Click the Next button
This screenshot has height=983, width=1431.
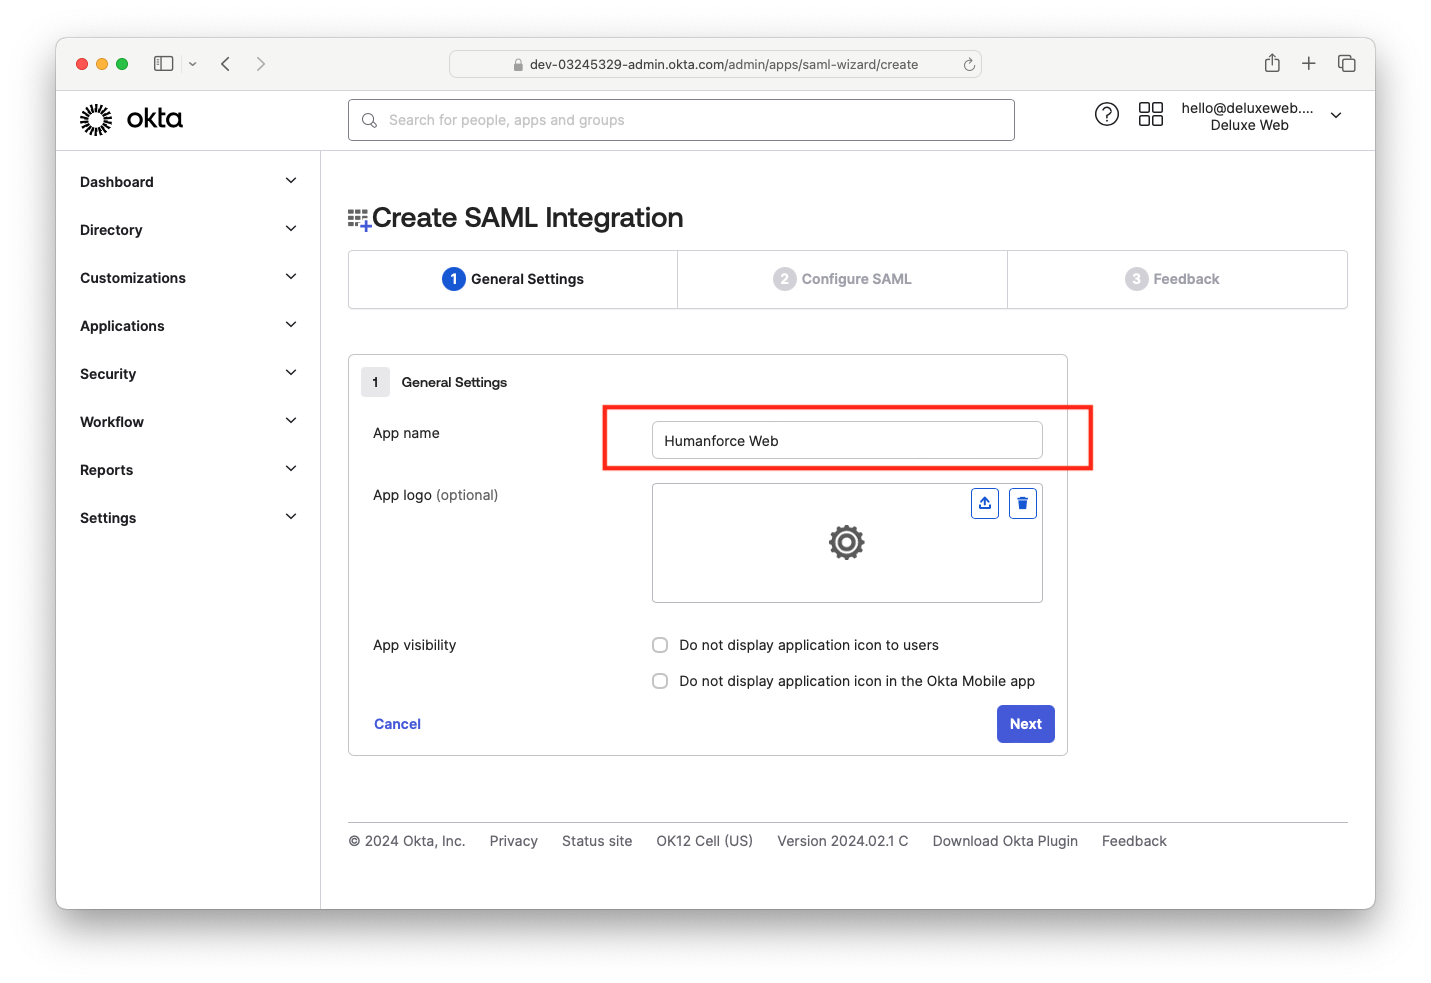click(1025, 724)
